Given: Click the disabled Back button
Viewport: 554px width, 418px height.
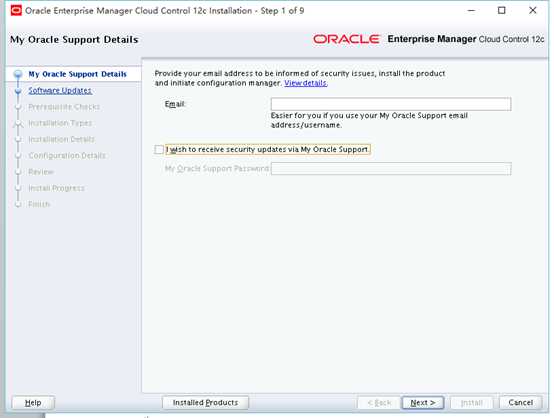Looking at the screenshot, I should tap(379, 402).
